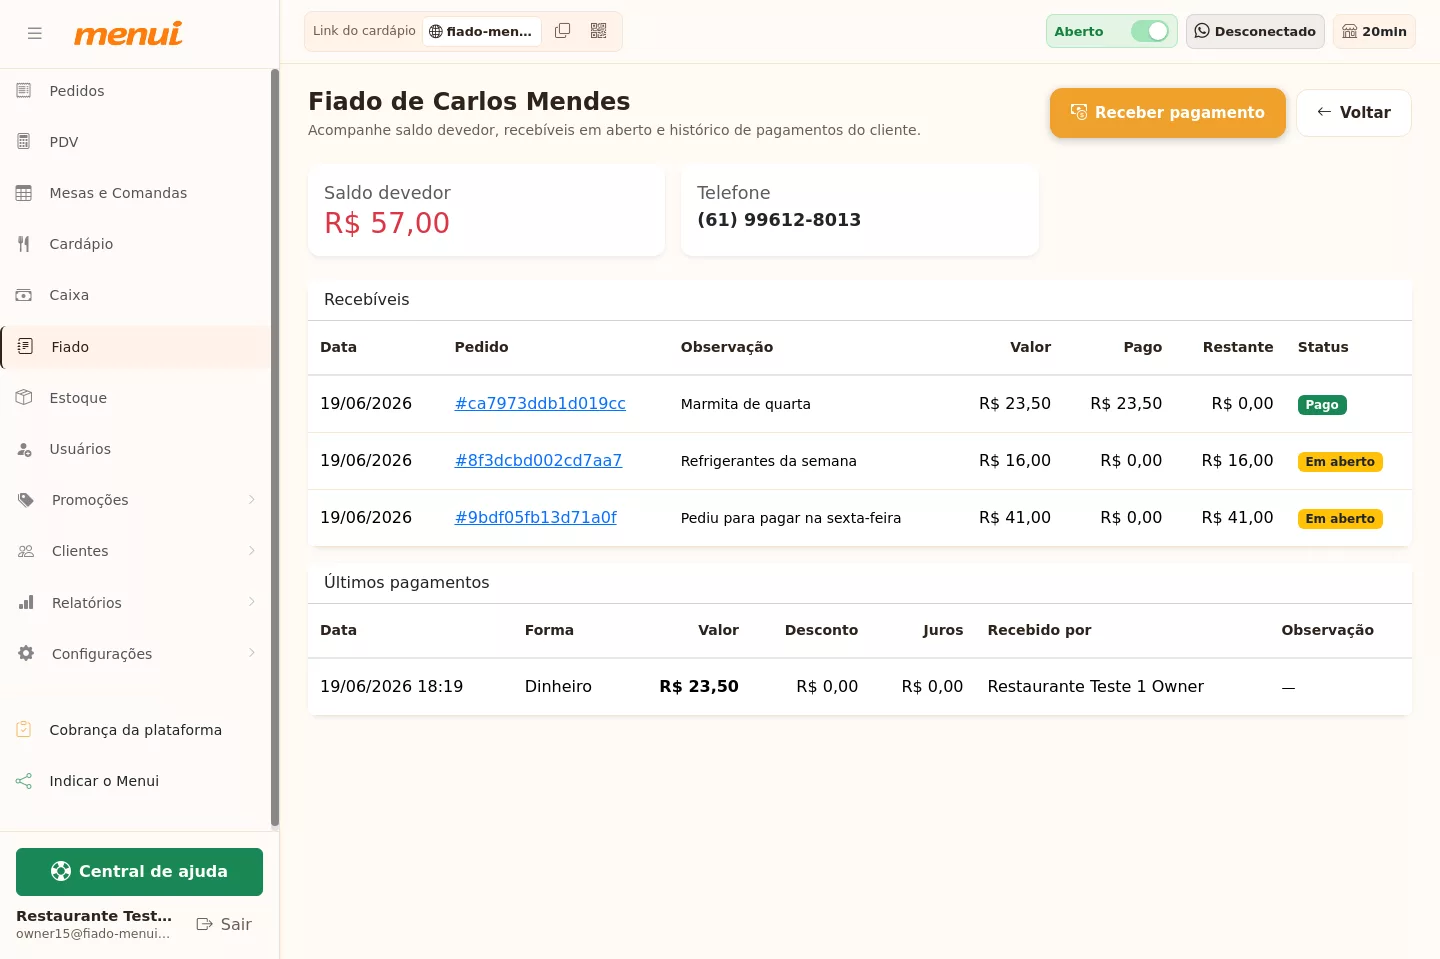This screenshot has height=959, width=1440.
Task: Open the Caixa menu item
Action: pyautogui.click(x=136, y=295)
